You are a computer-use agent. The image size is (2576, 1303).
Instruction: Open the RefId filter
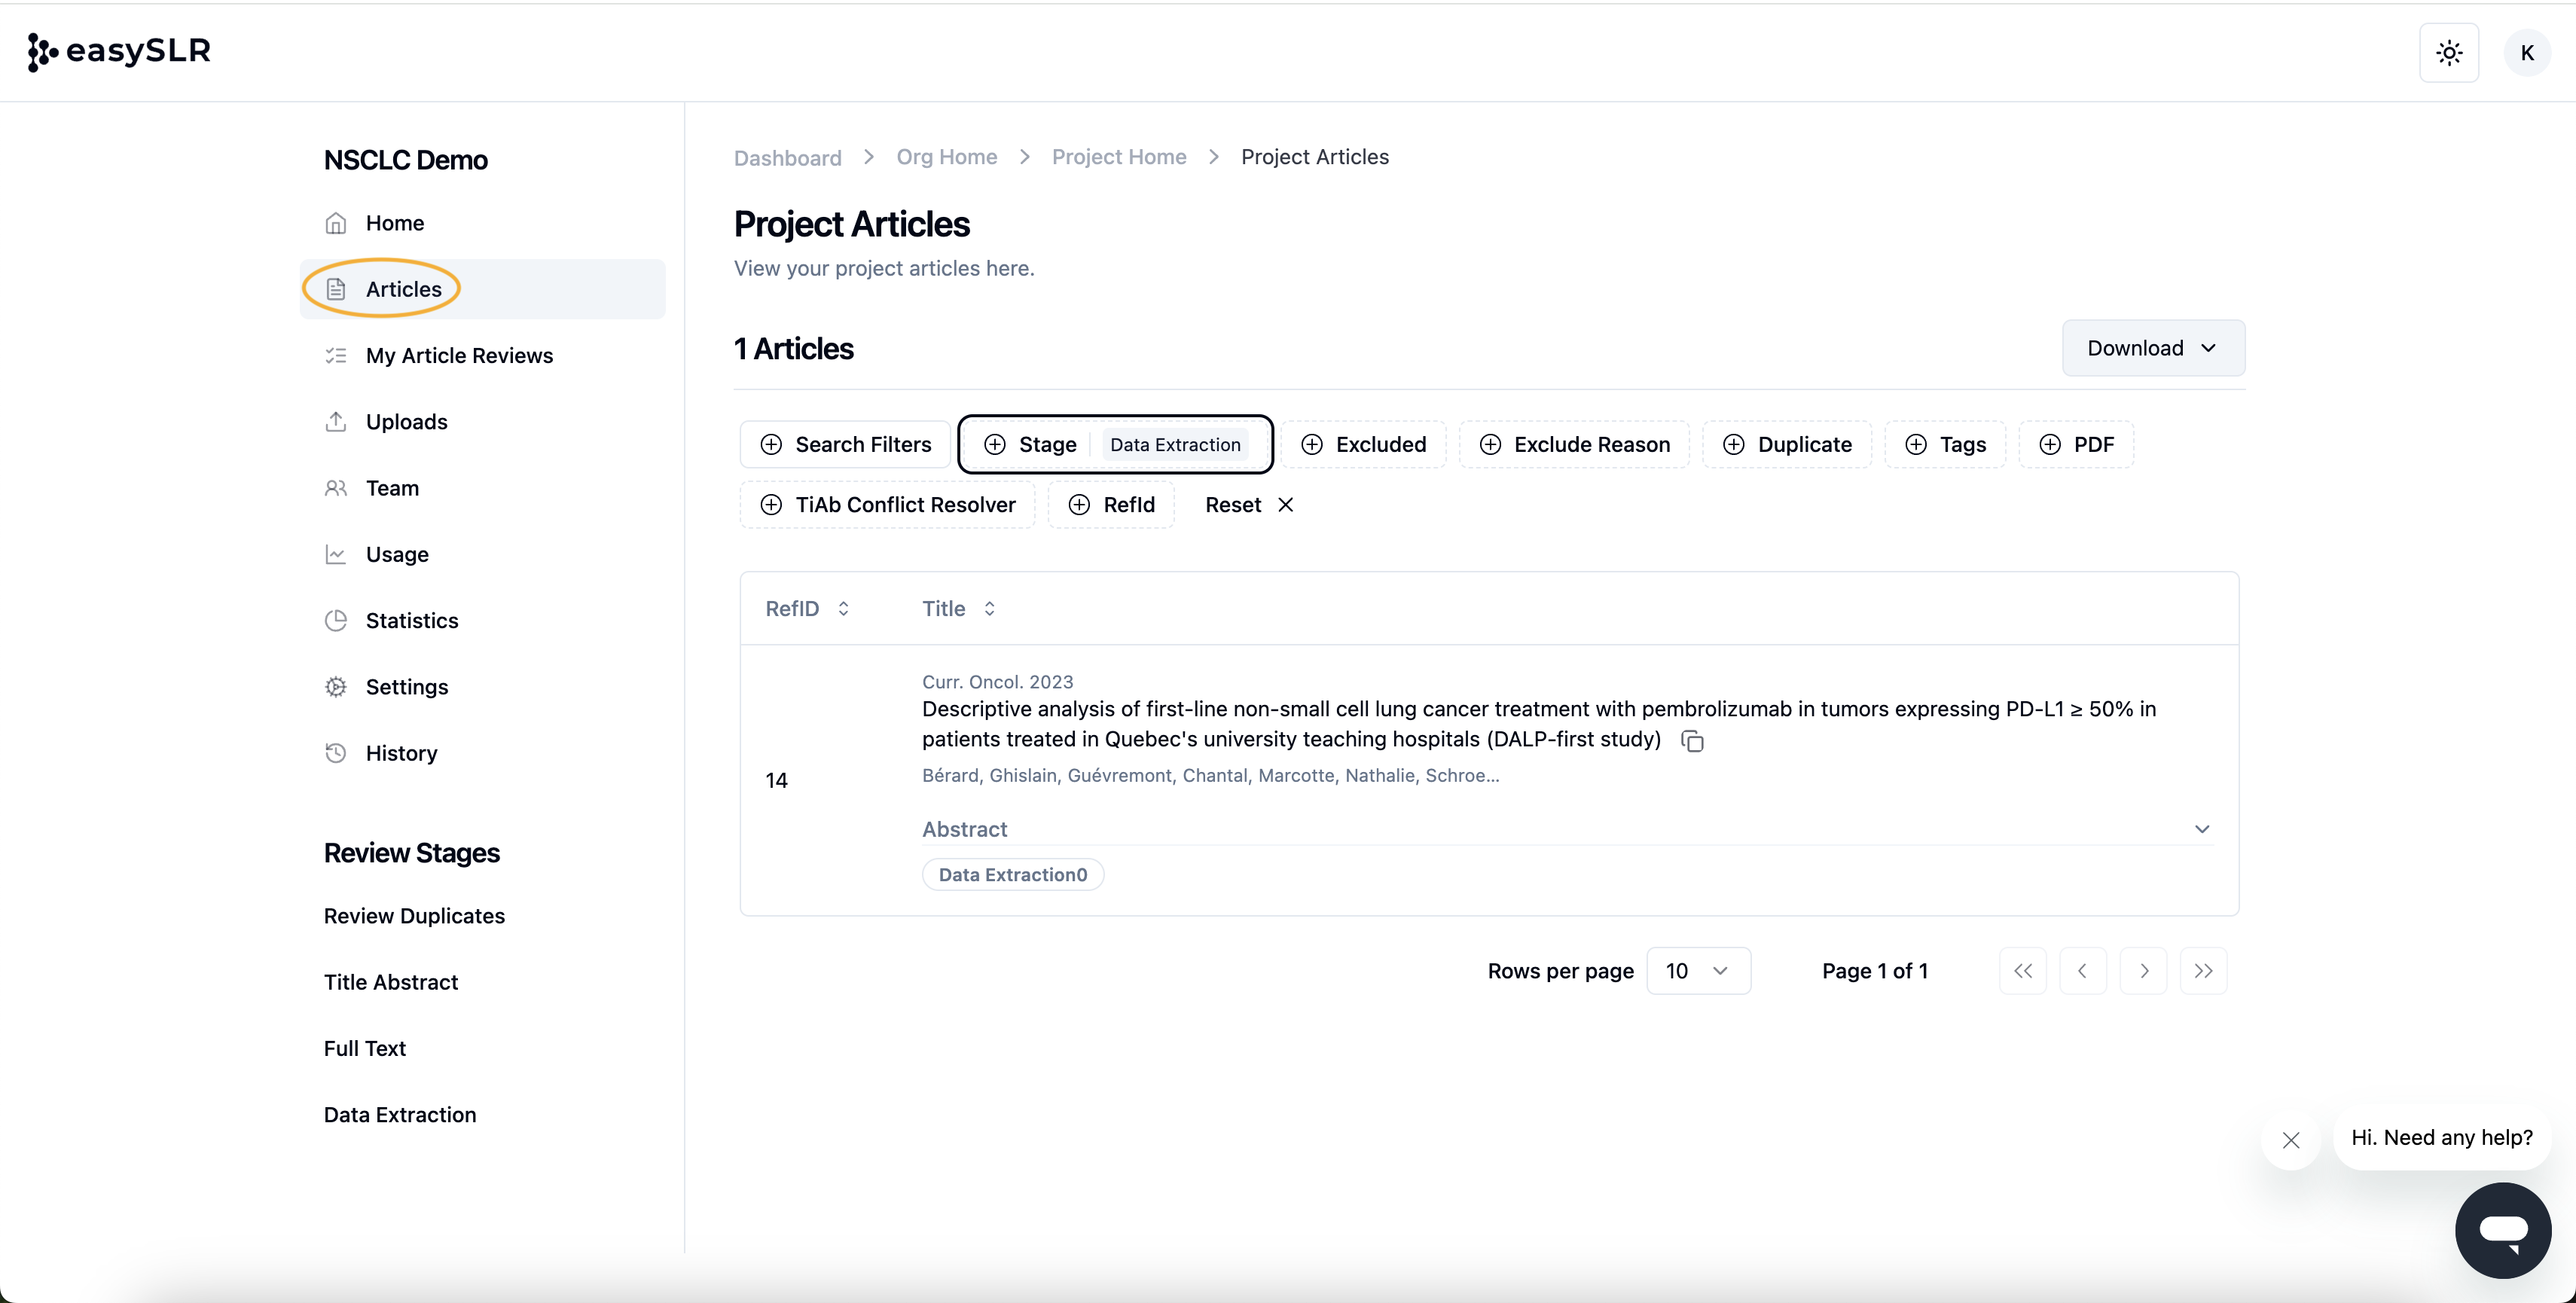pyautogui.click(x=1111, y=504)
